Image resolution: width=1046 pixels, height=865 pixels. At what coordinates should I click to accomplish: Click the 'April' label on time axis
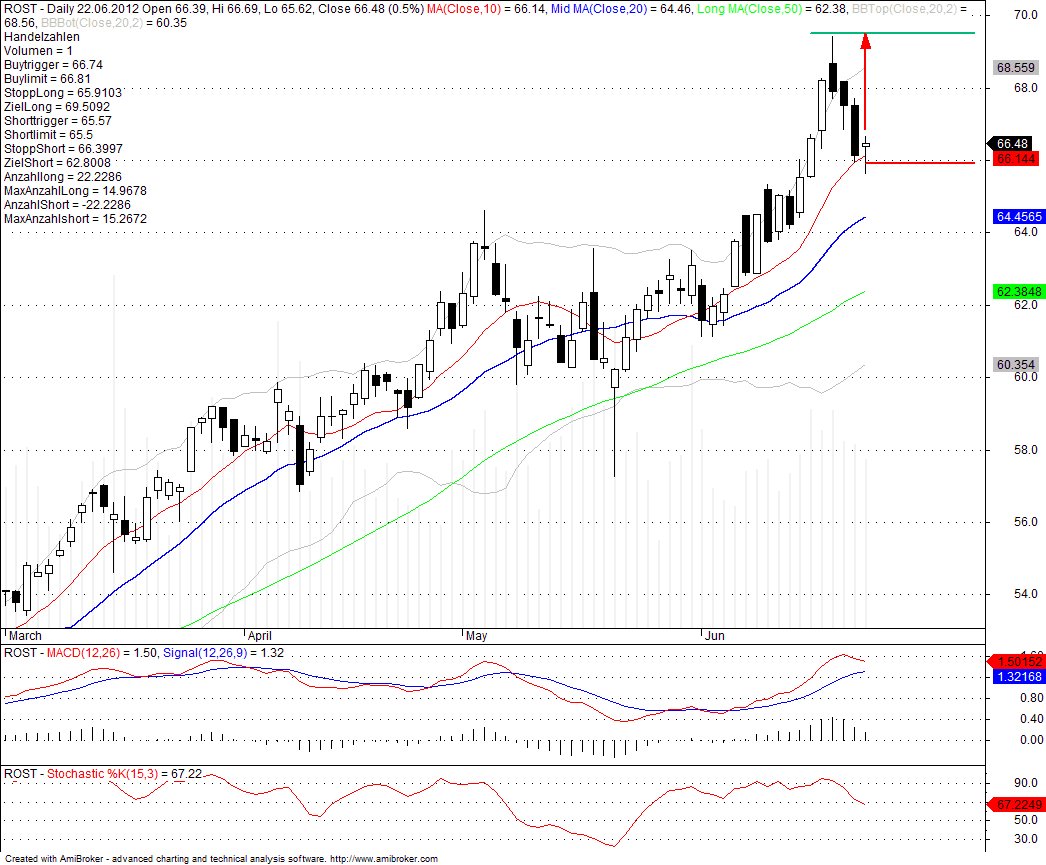[x=259, y=636]
